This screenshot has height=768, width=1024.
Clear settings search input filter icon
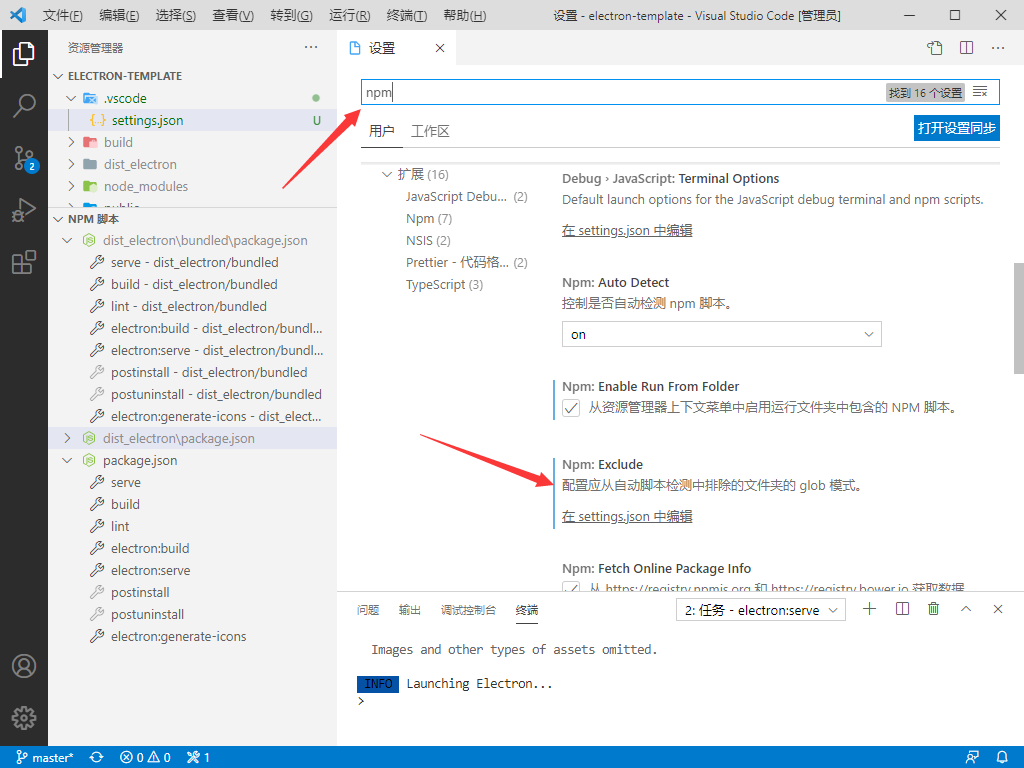pos(980,92)
